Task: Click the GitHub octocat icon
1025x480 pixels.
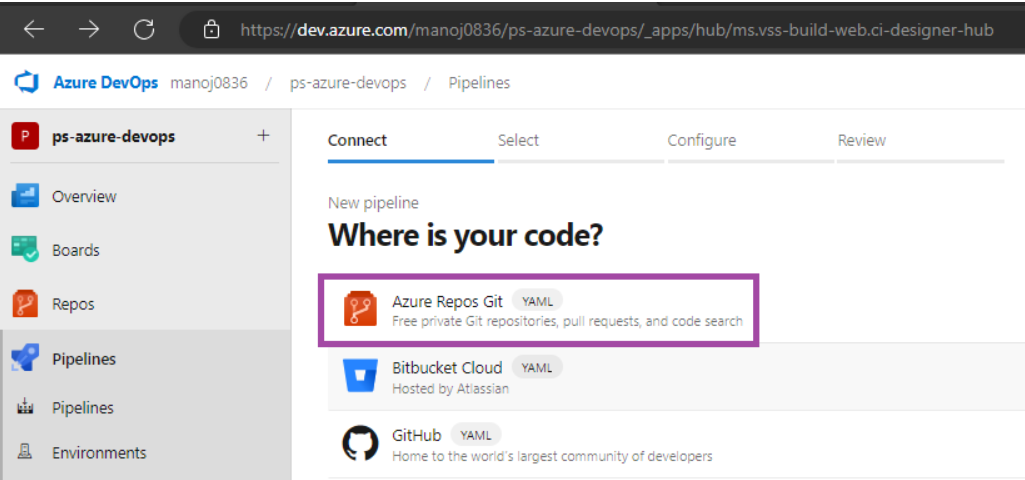Action: [360, 443]
